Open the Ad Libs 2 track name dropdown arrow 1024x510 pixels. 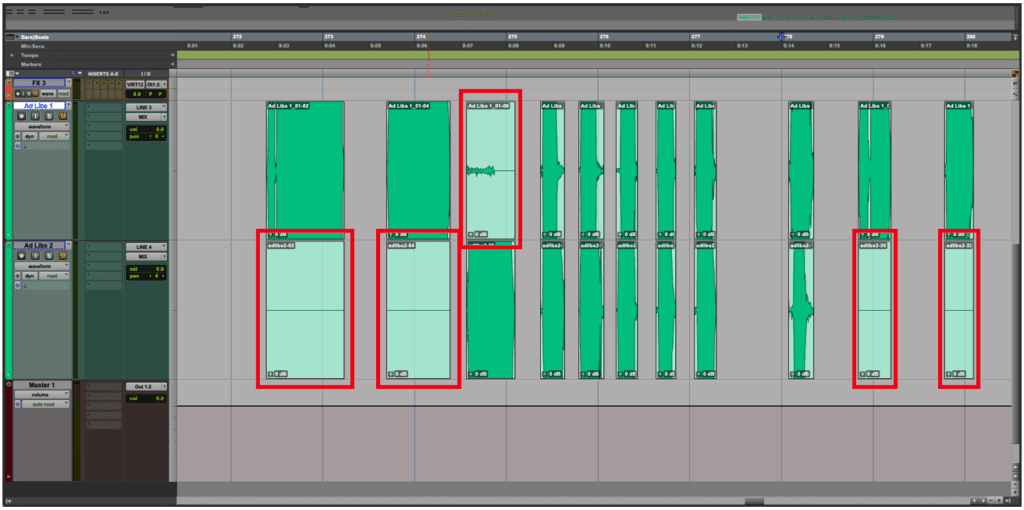(69, 245)
